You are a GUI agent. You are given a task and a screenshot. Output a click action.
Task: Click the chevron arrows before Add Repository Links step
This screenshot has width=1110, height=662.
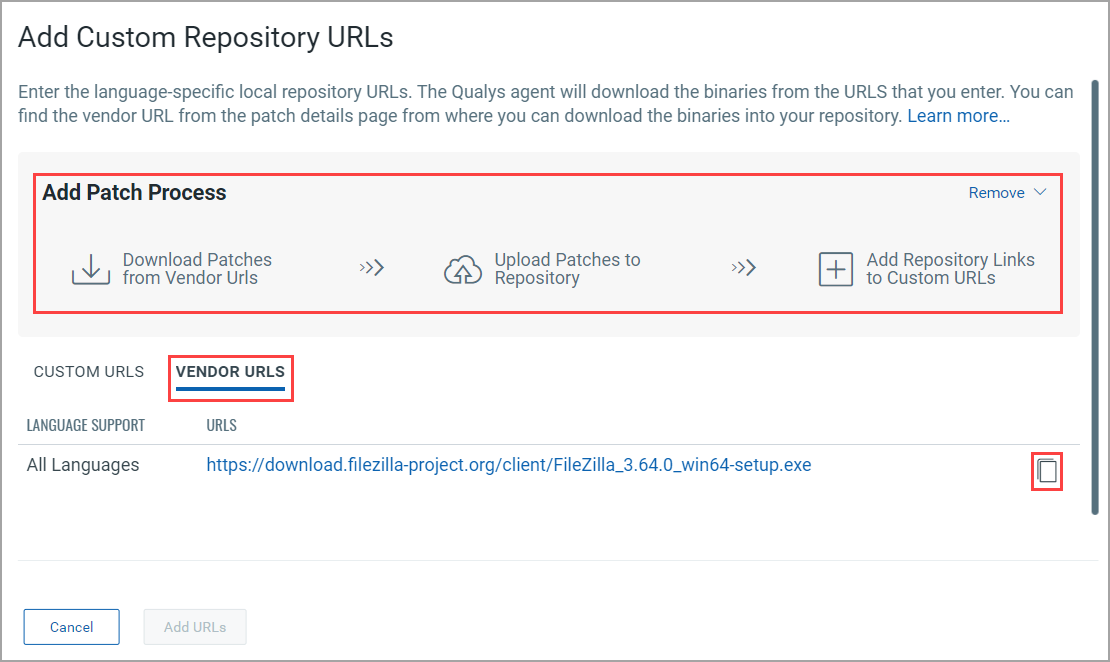click(743, 268)
